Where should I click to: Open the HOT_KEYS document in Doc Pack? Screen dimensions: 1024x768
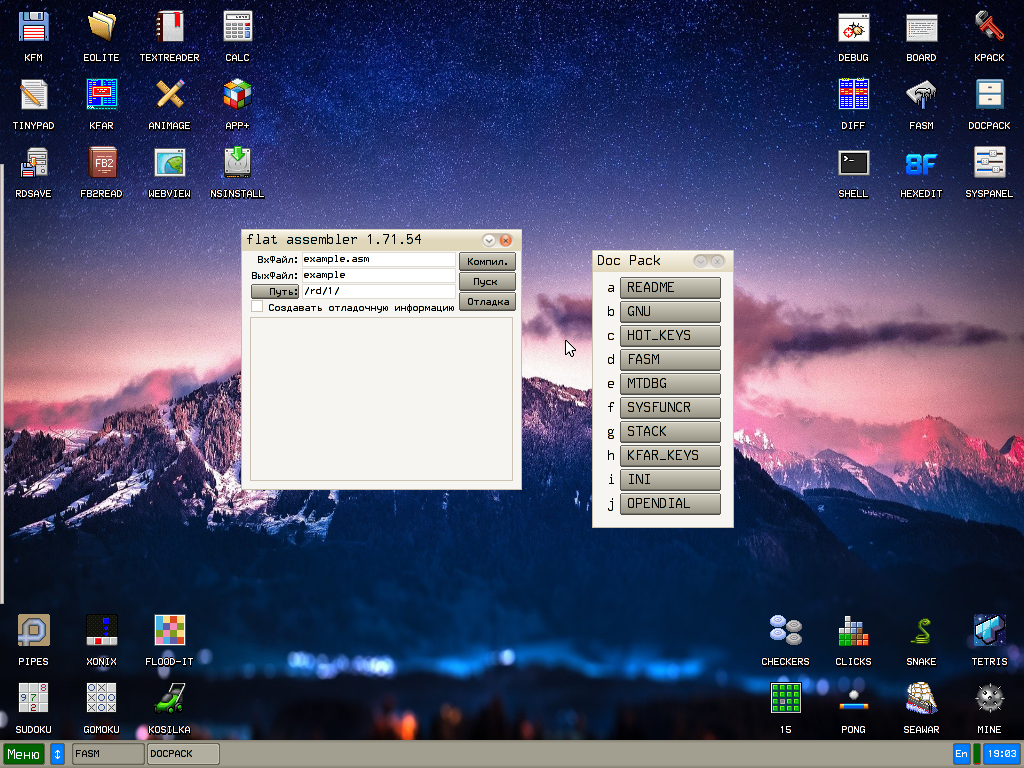670,336
